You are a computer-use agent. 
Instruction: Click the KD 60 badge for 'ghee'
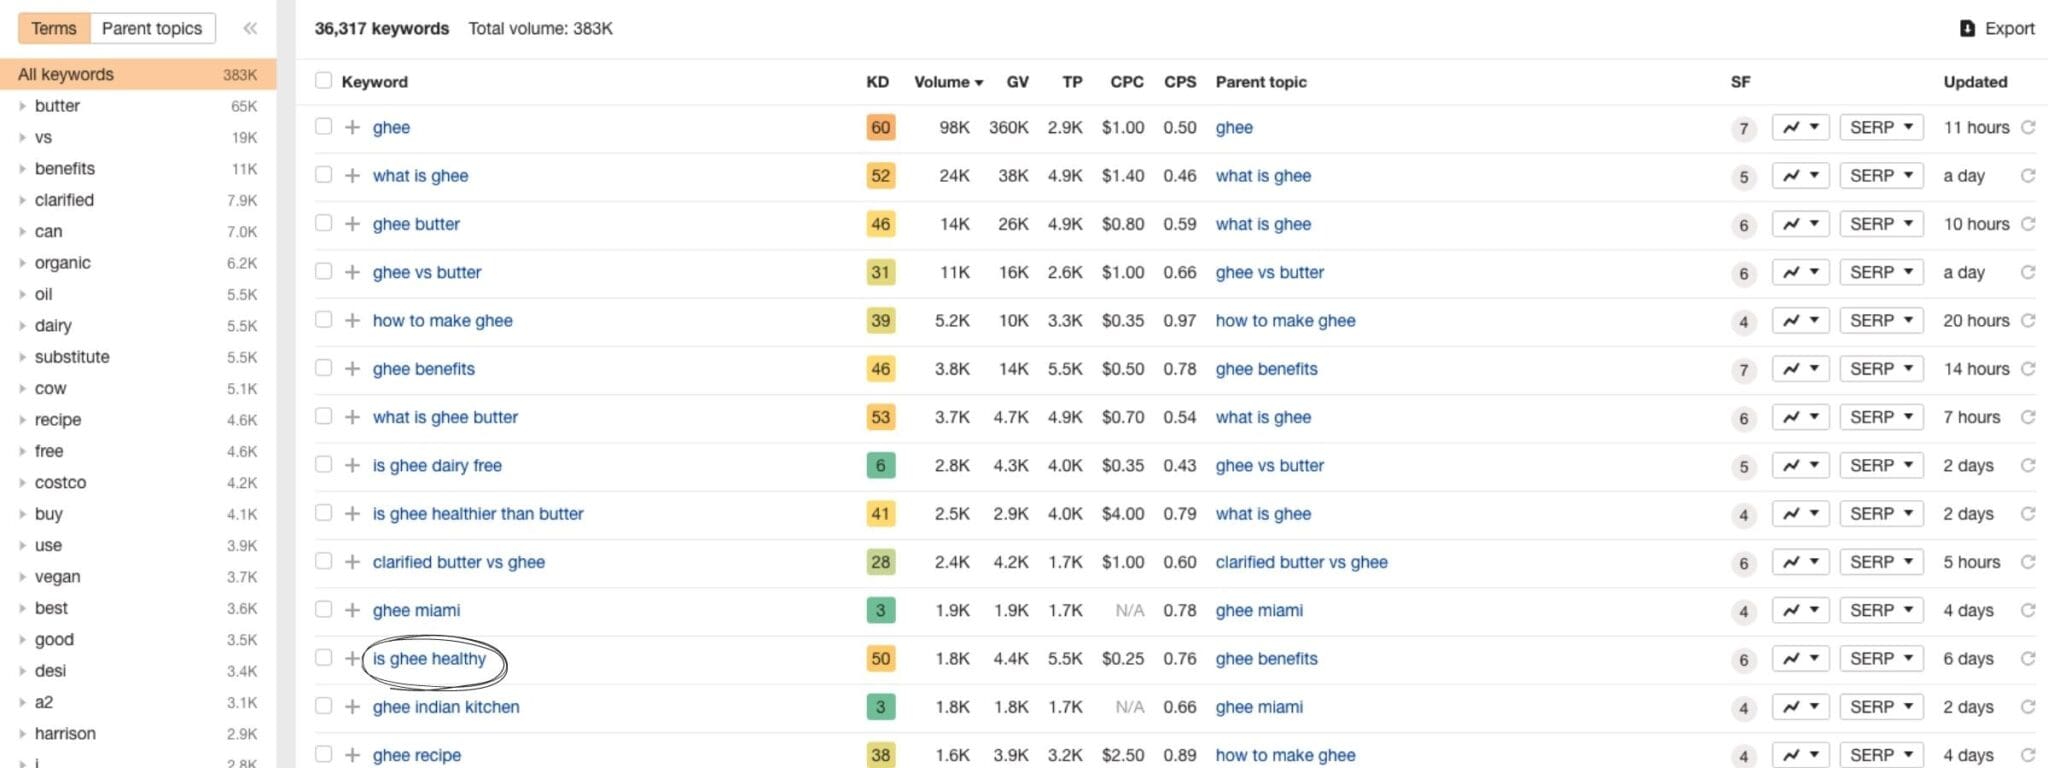(880, 127)
